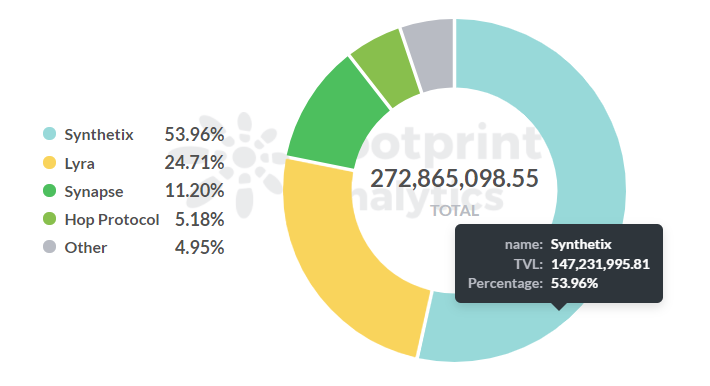The height and width of the screenshot is (386, 710).
Task: Select the Synthetix legend label
Action: (99, 135)
